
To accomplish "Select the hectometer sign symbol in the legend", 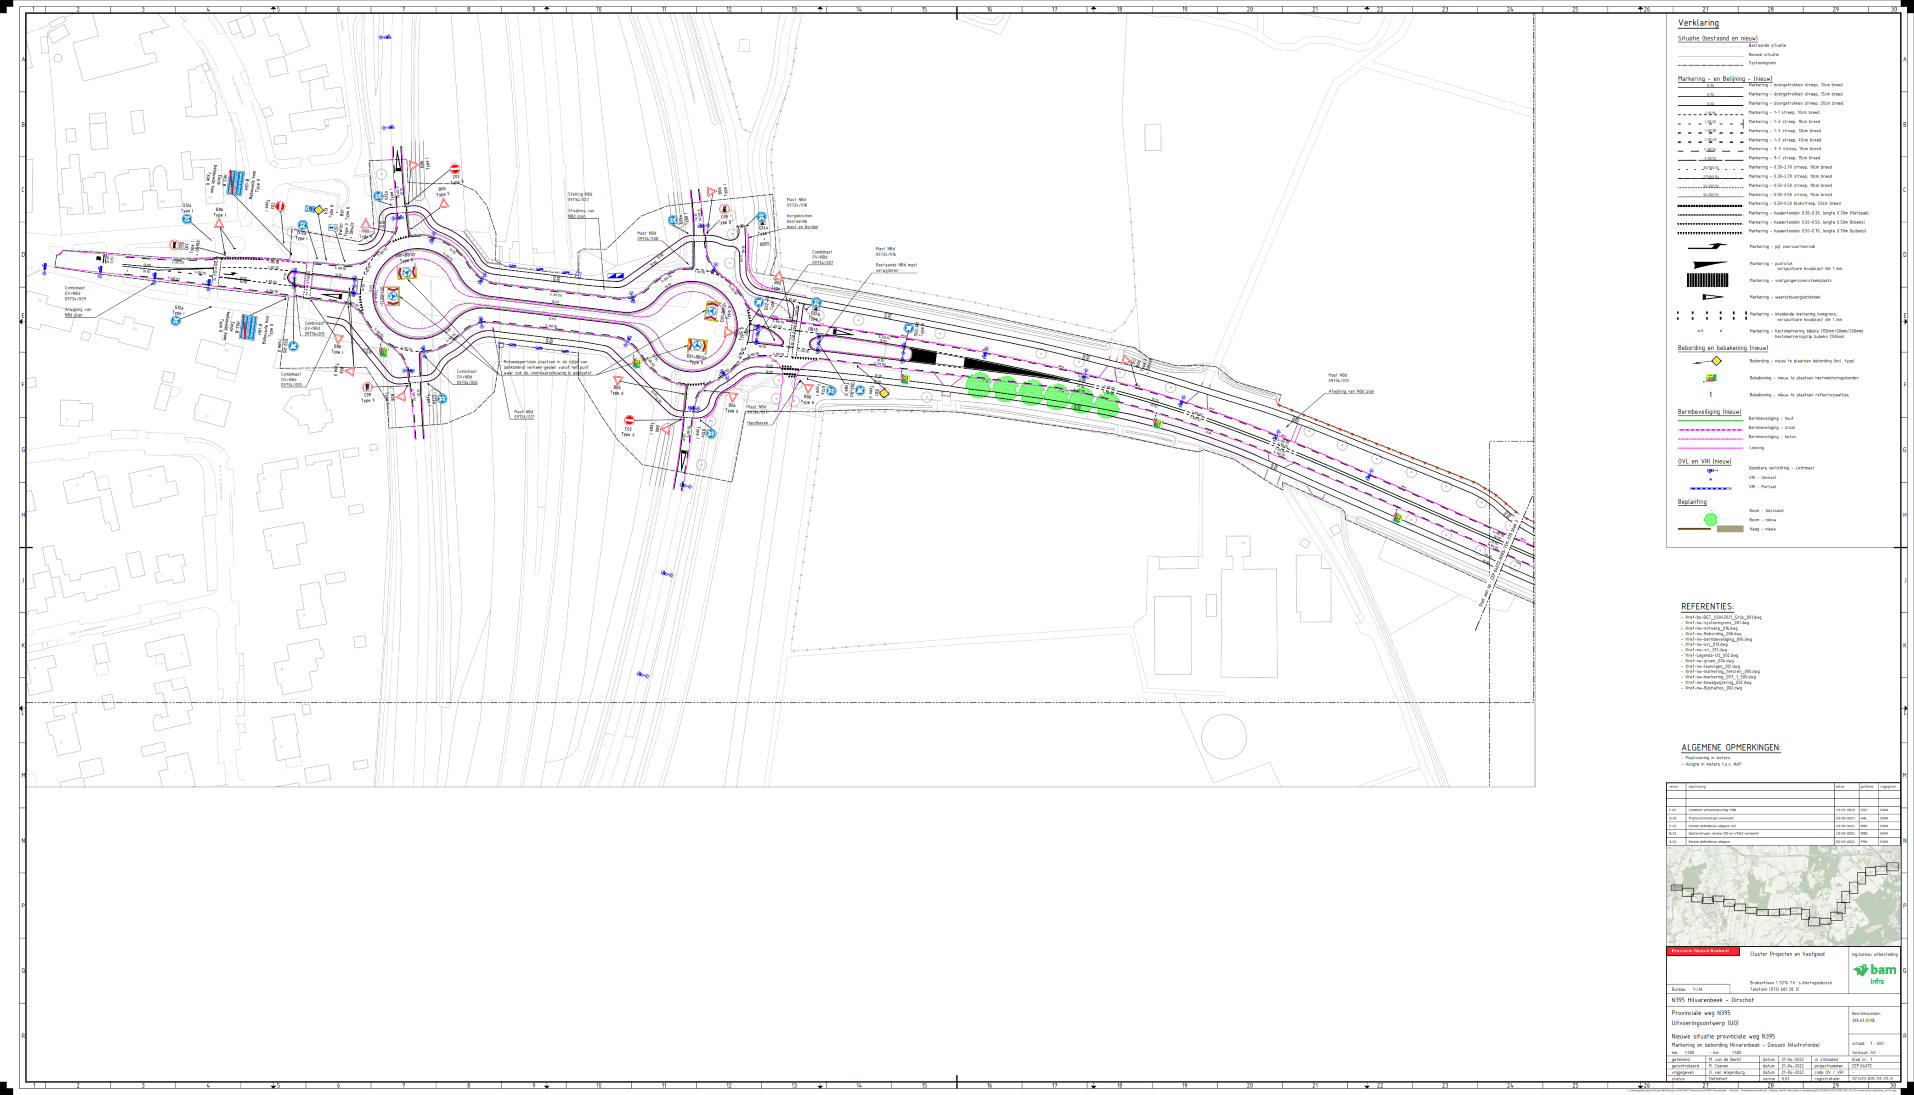I will tap(1711, 378).
